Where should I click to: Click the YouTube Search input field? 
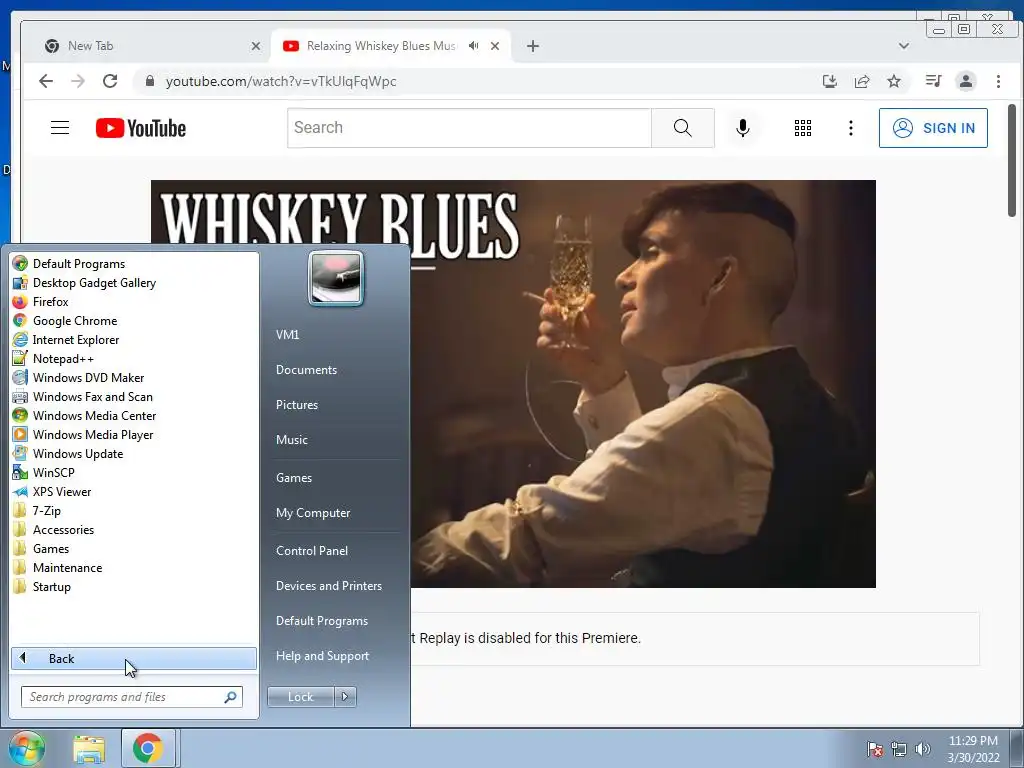[470, 127]
